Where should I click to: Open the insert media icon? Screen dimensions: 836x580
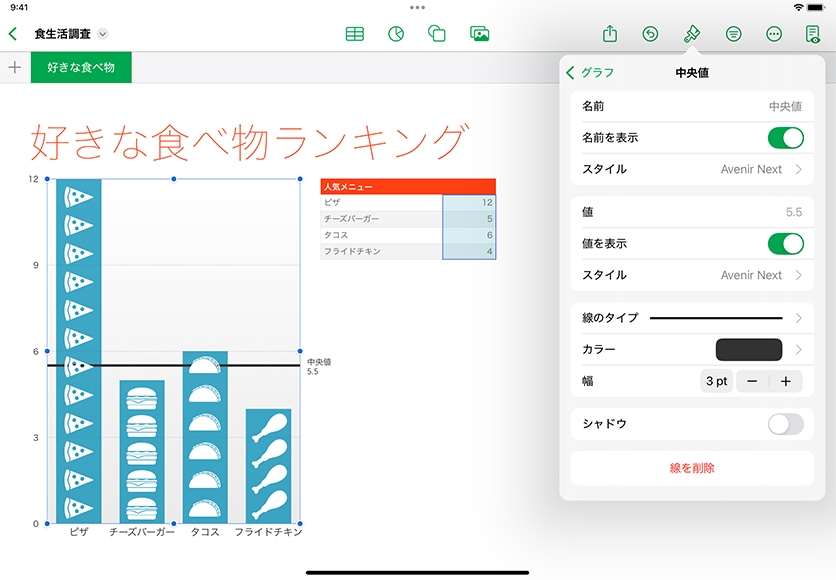coord(479,34)
